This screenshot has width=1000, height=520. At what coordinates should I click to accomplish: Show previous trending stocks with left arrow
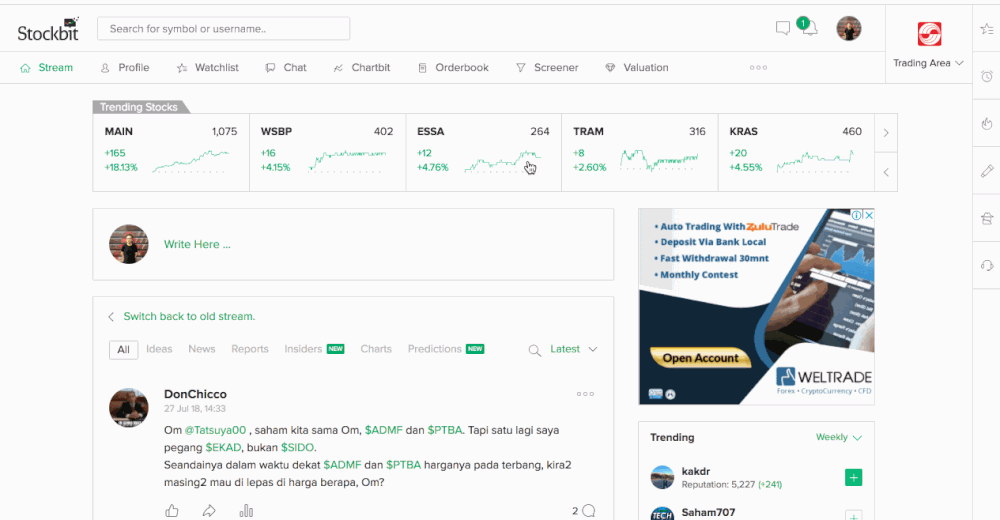[886, 172]
